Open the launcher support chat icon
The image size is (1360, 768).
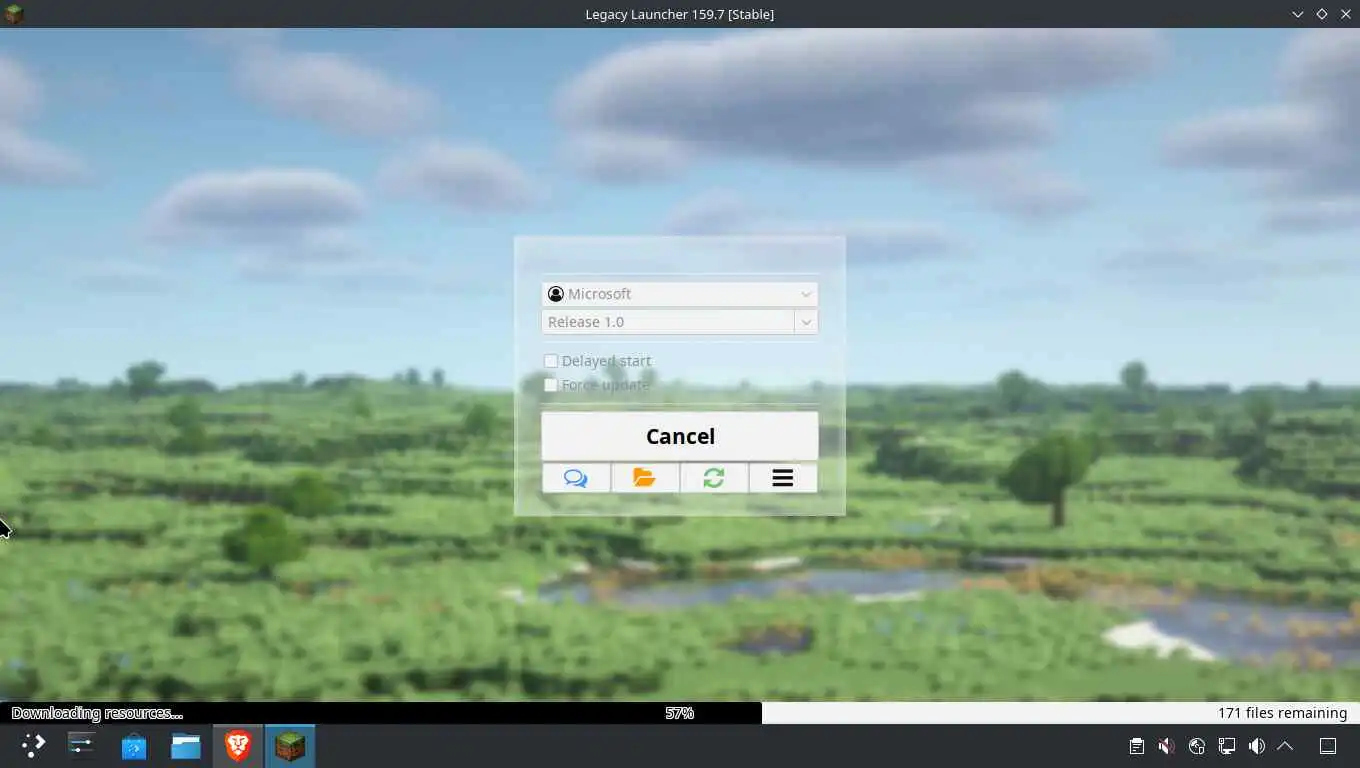pos(576,478)
